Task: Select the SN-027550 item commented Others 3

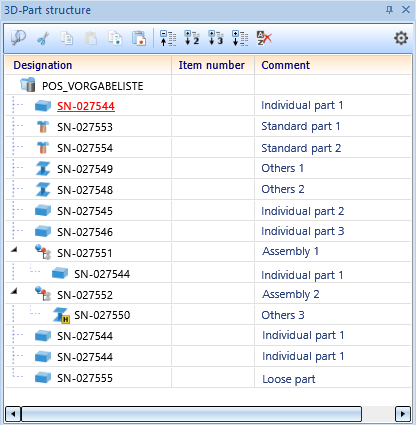Action: pos(102,315)
